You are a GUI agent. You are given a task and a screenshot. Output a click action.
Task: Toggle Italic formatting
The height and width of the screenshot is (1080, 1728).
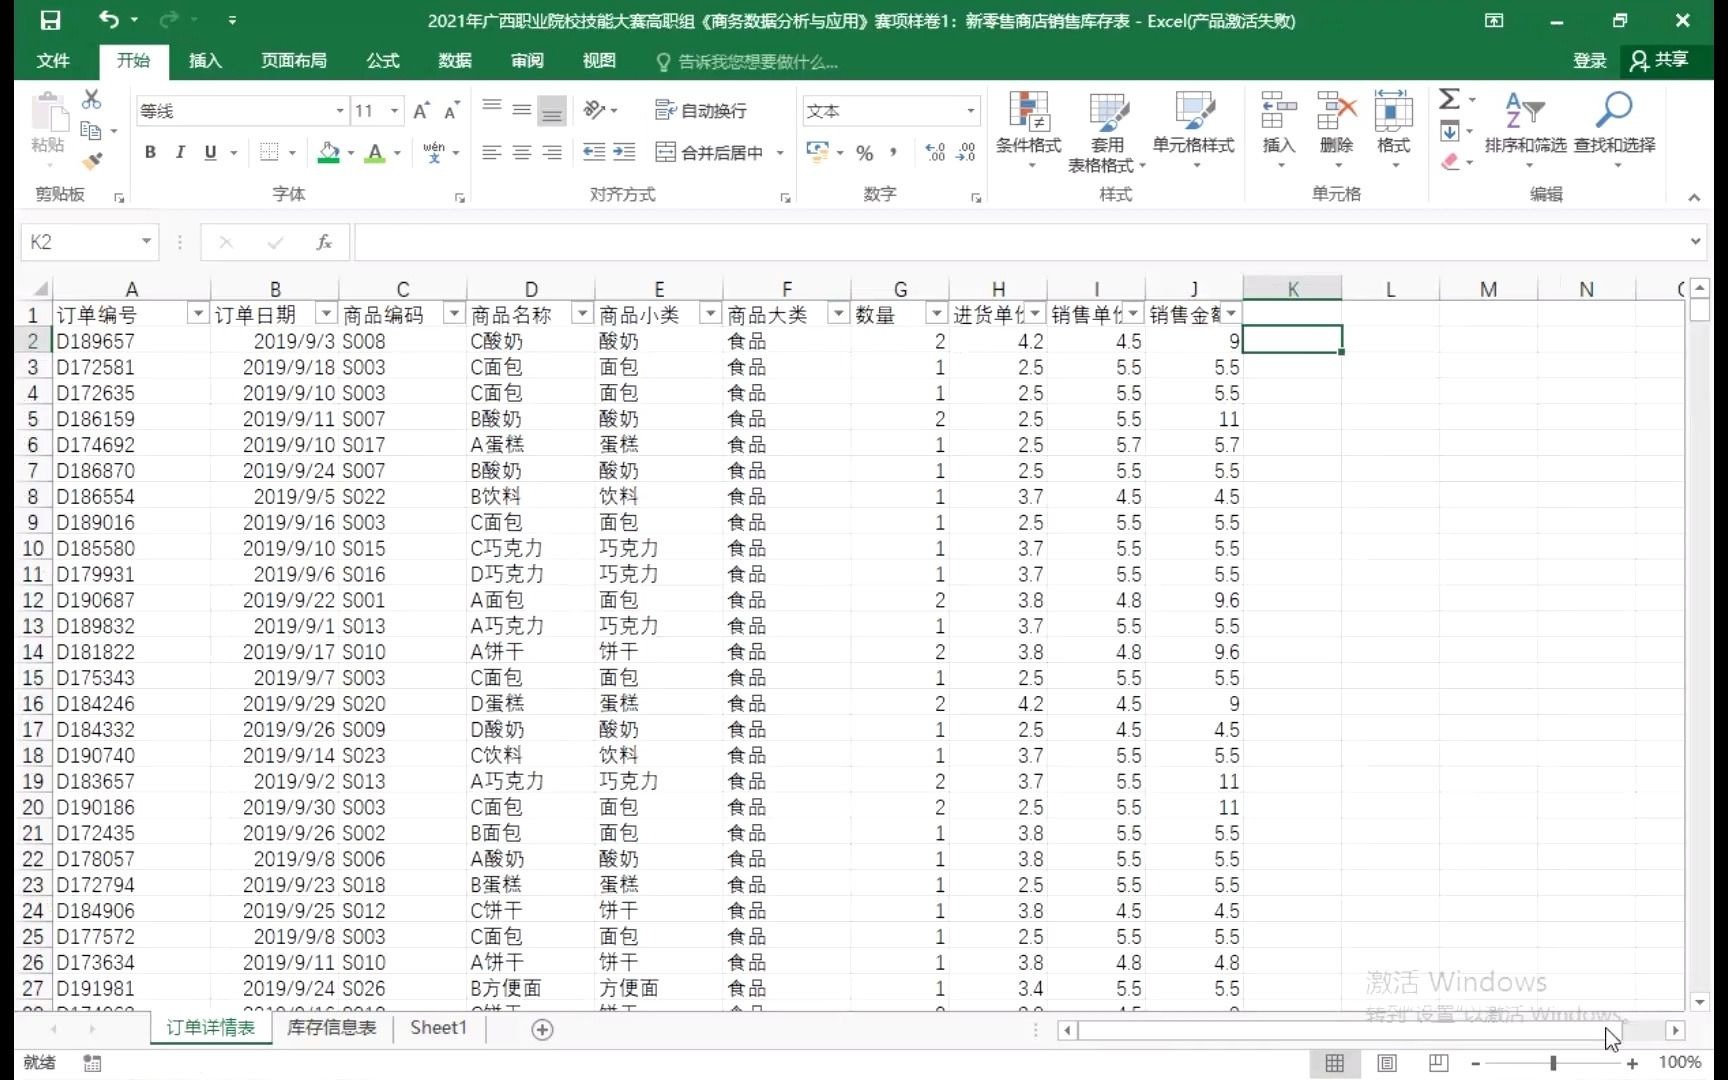[180, 152]
